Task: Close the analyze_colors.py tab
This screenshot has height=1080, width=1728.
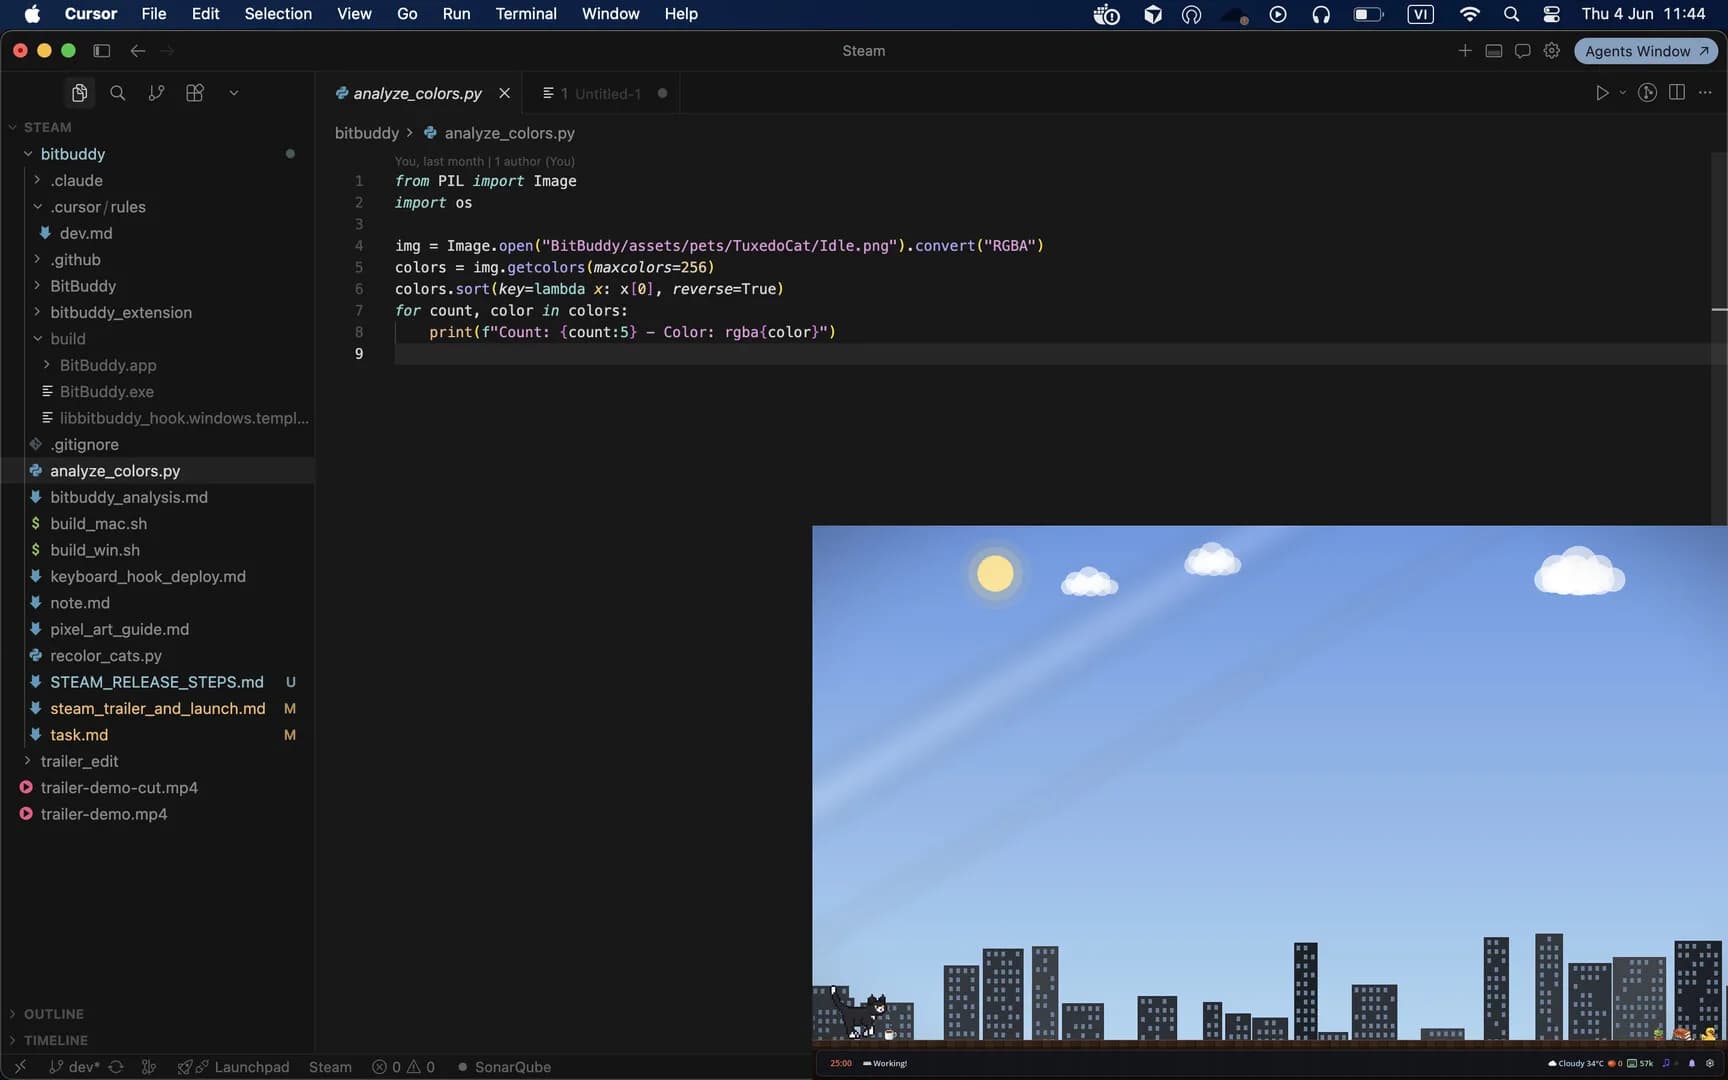Action: [504, 93]
